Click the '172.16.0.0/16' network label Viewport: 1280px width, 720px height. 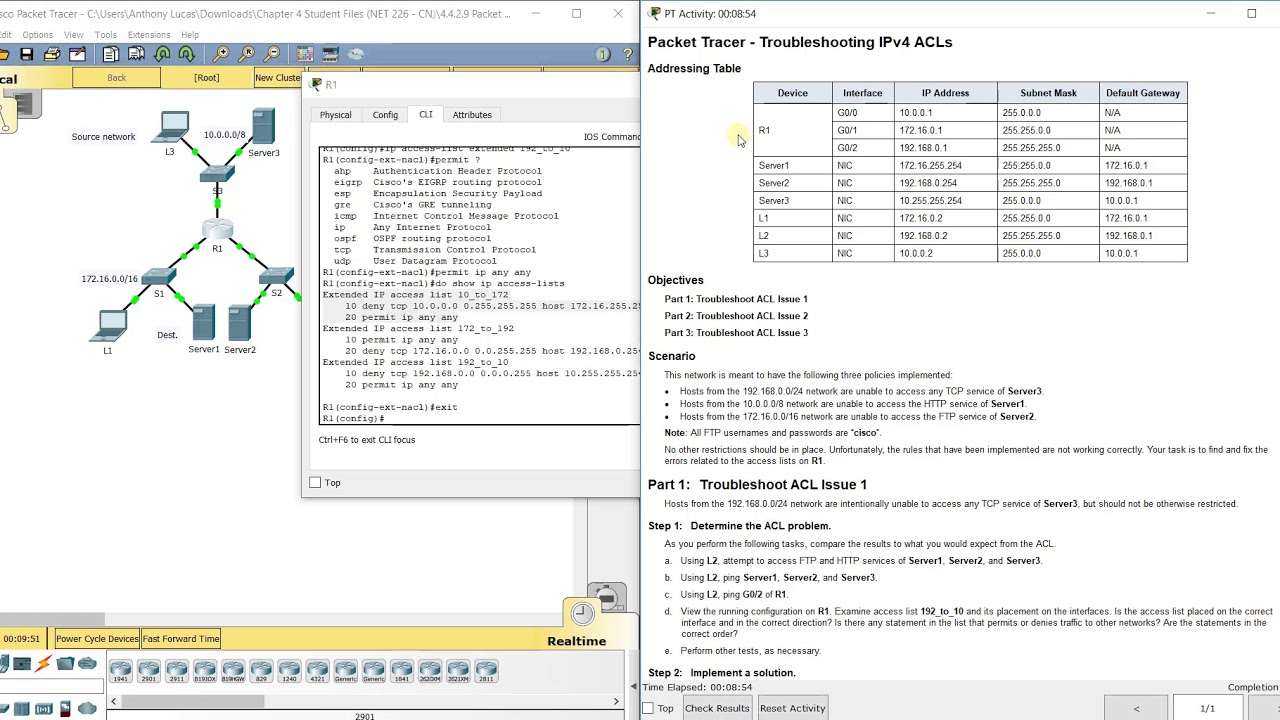(x=109, y=279)
